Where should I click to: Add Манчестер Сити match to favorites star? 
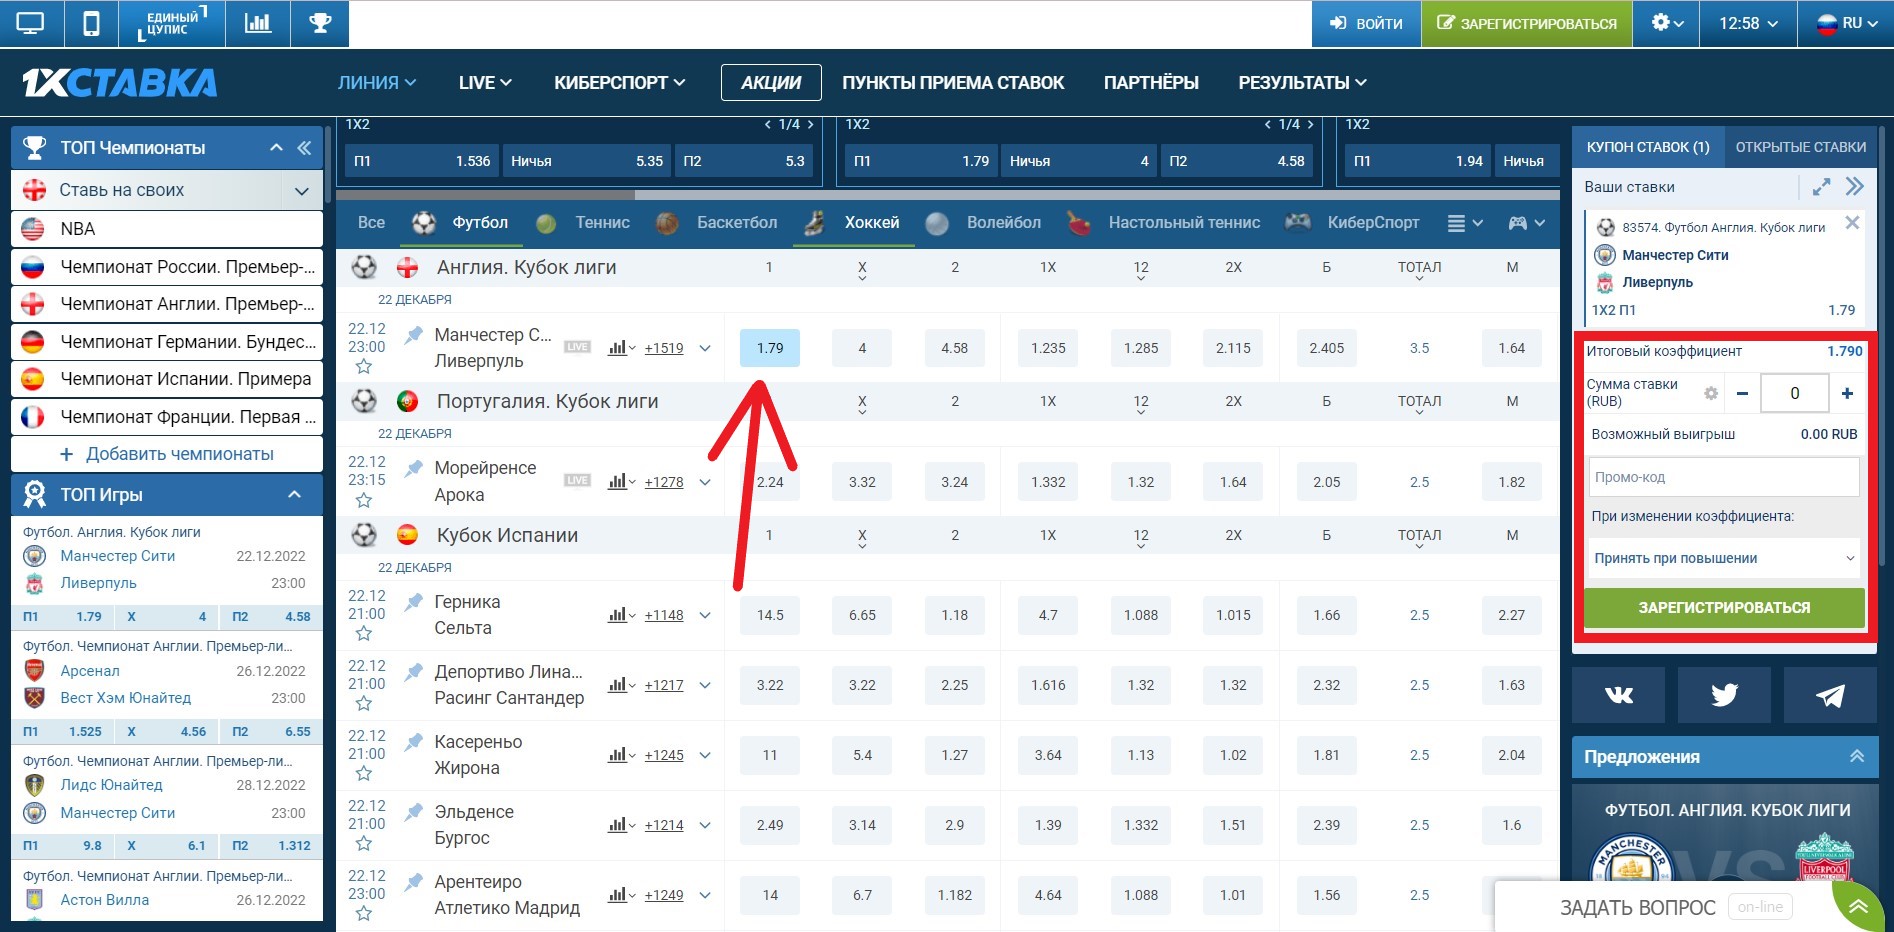[363, 367]
